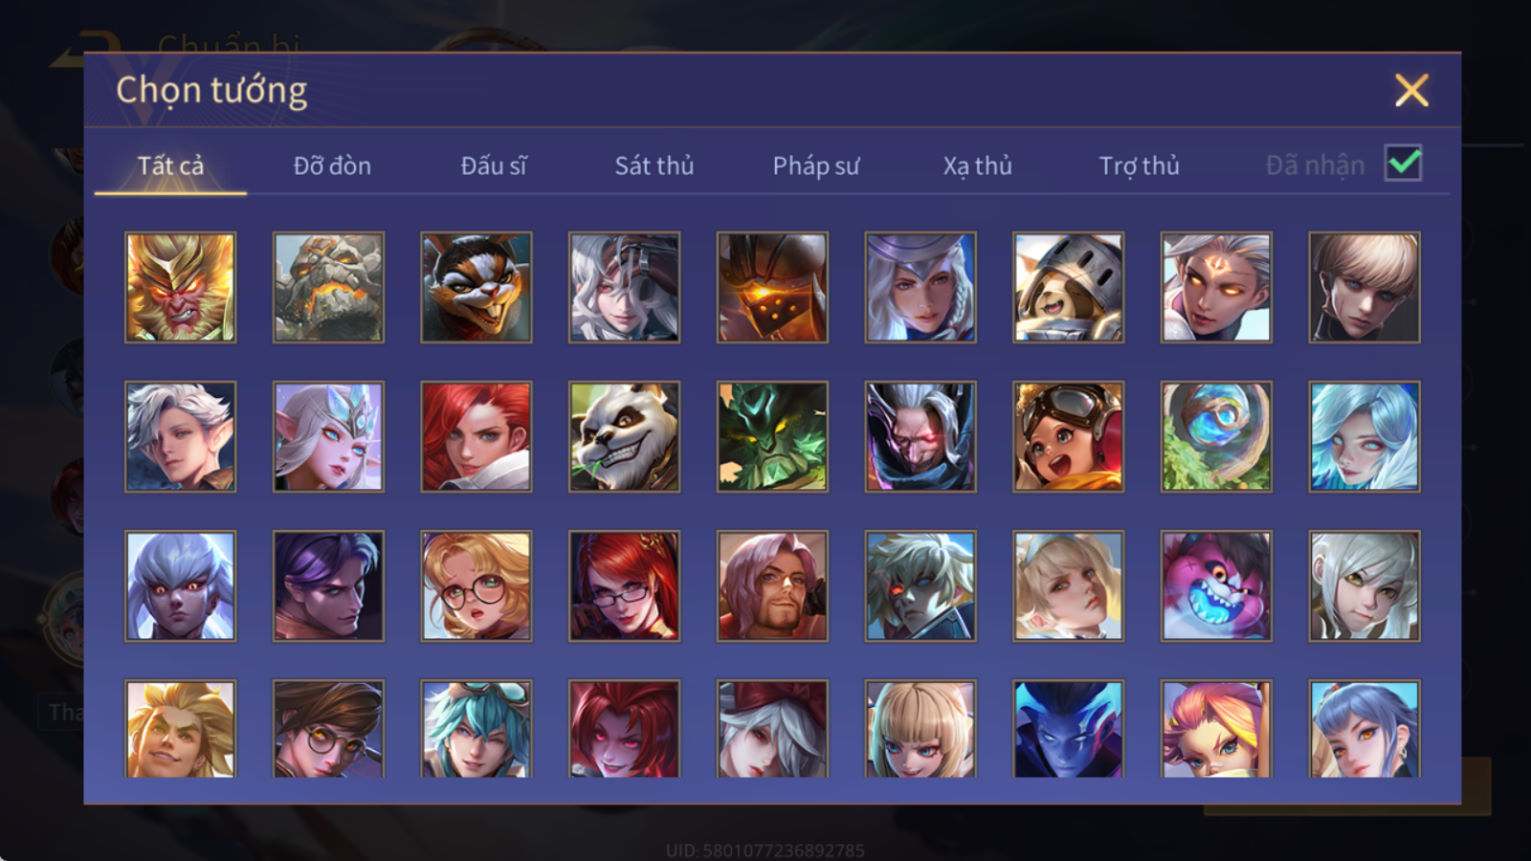1531x861 pixels.
Task: Select the armored bear with helmet
Action: click(1068, 288)
